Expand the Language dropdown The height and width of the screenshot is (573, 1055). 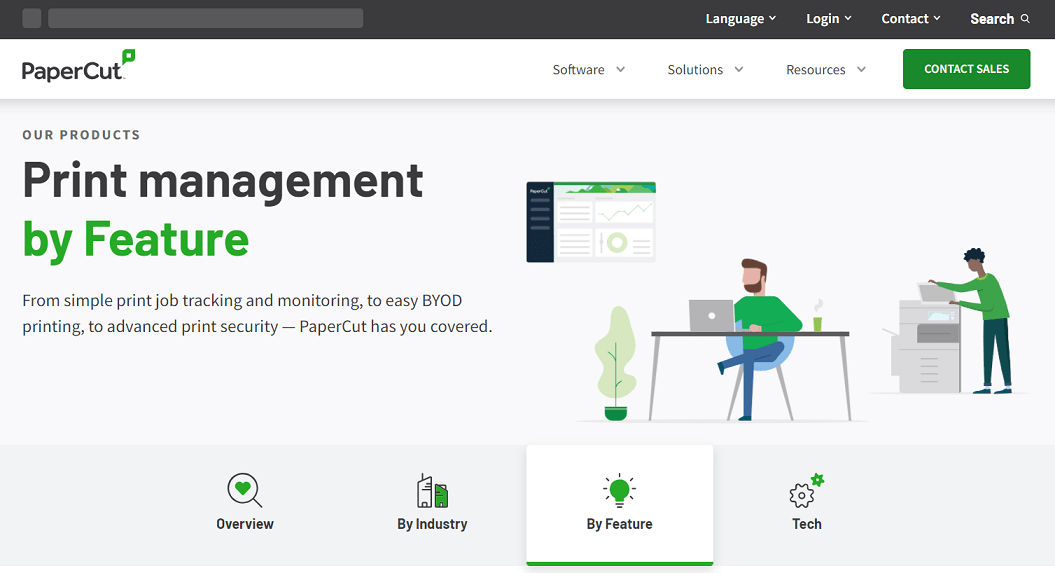coord(741,19)
